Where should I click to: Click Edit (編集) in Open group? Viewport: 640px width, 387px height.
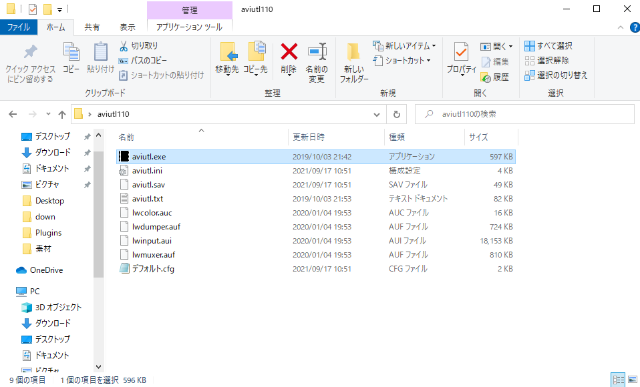pyautogui.click(x=495, y=62)
